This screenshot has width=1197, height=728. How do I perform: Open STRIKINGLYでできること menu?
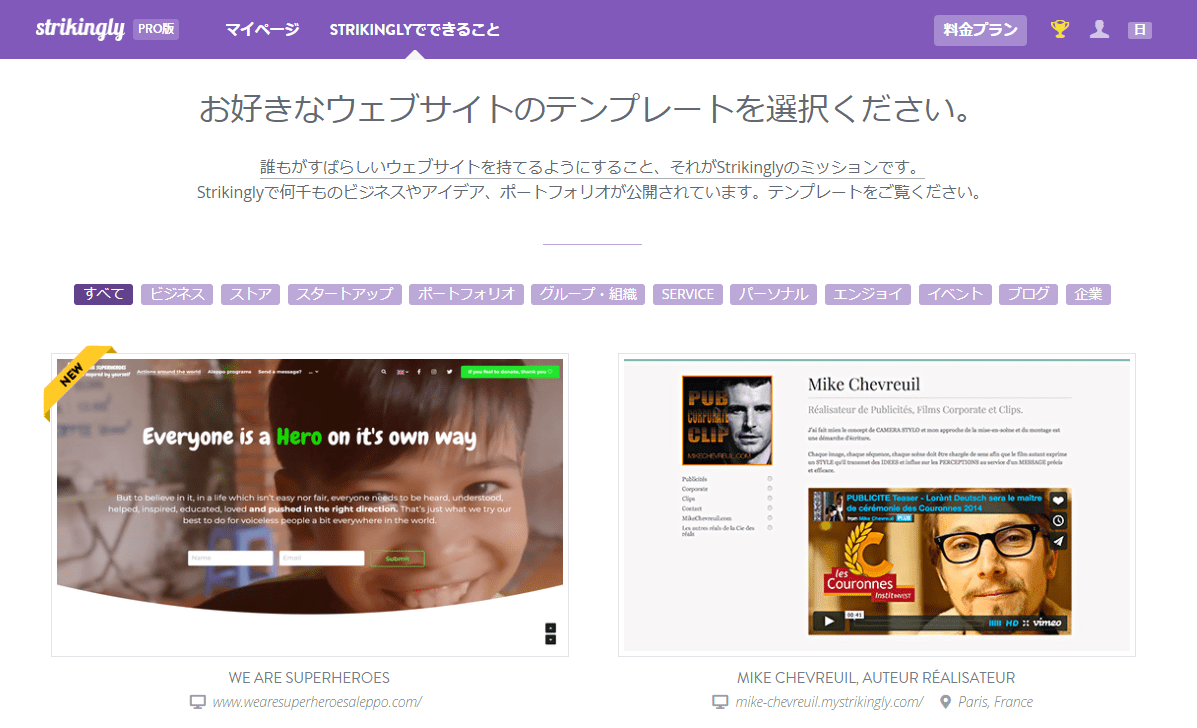click(x=415, y=30)
